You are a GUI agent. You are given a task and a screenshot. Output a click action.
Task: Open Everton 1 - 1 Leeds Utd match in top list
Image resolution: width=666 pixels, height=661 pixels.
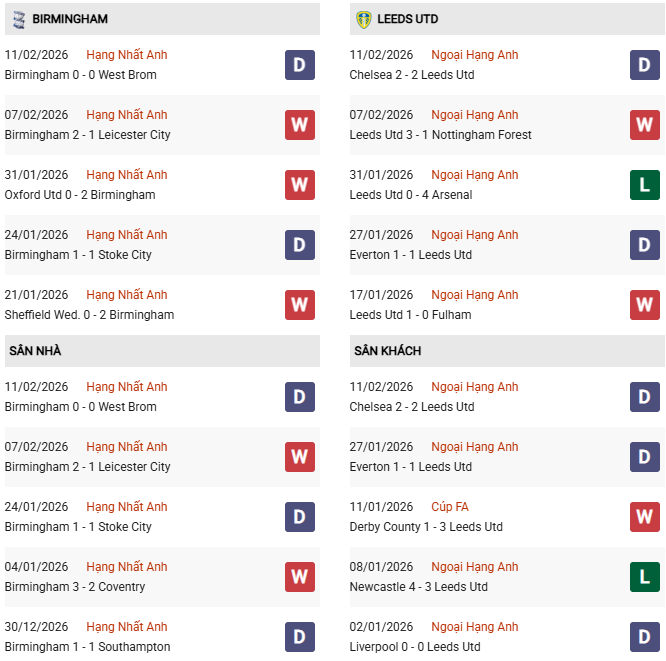[410, 255]
